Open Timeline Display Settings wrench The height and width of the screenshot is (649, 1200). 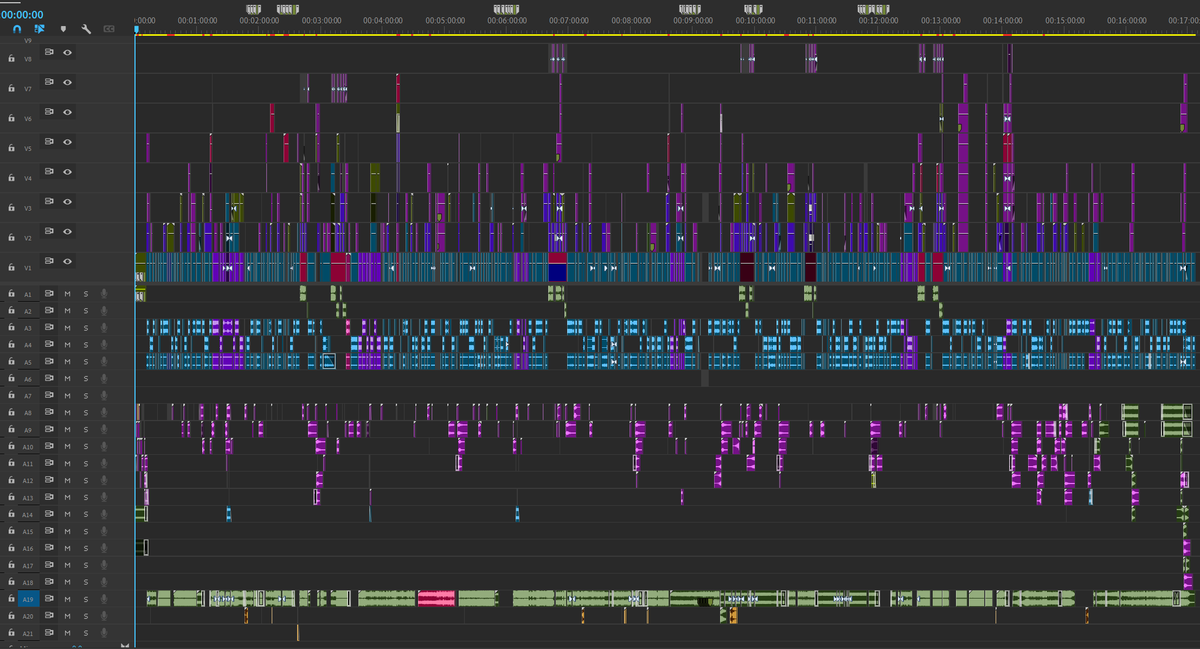point(86,29)
